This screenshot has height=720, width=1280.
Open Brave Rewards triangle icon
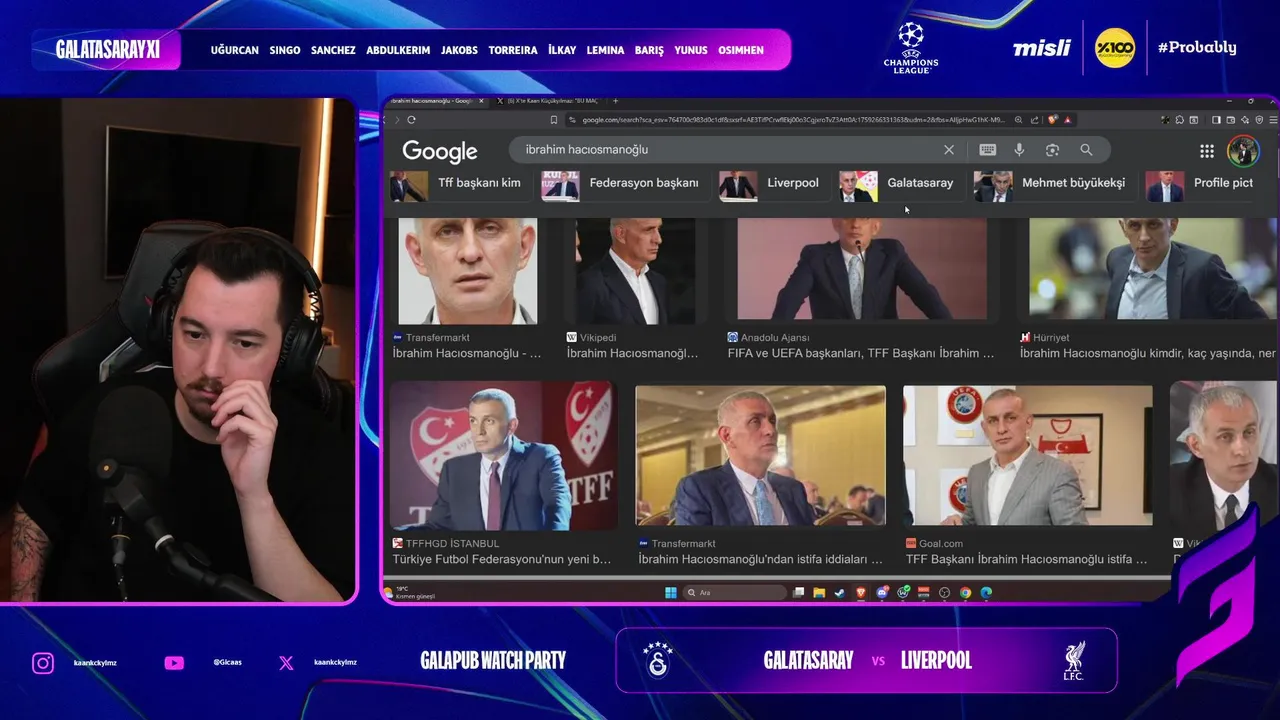[1067, 119]
